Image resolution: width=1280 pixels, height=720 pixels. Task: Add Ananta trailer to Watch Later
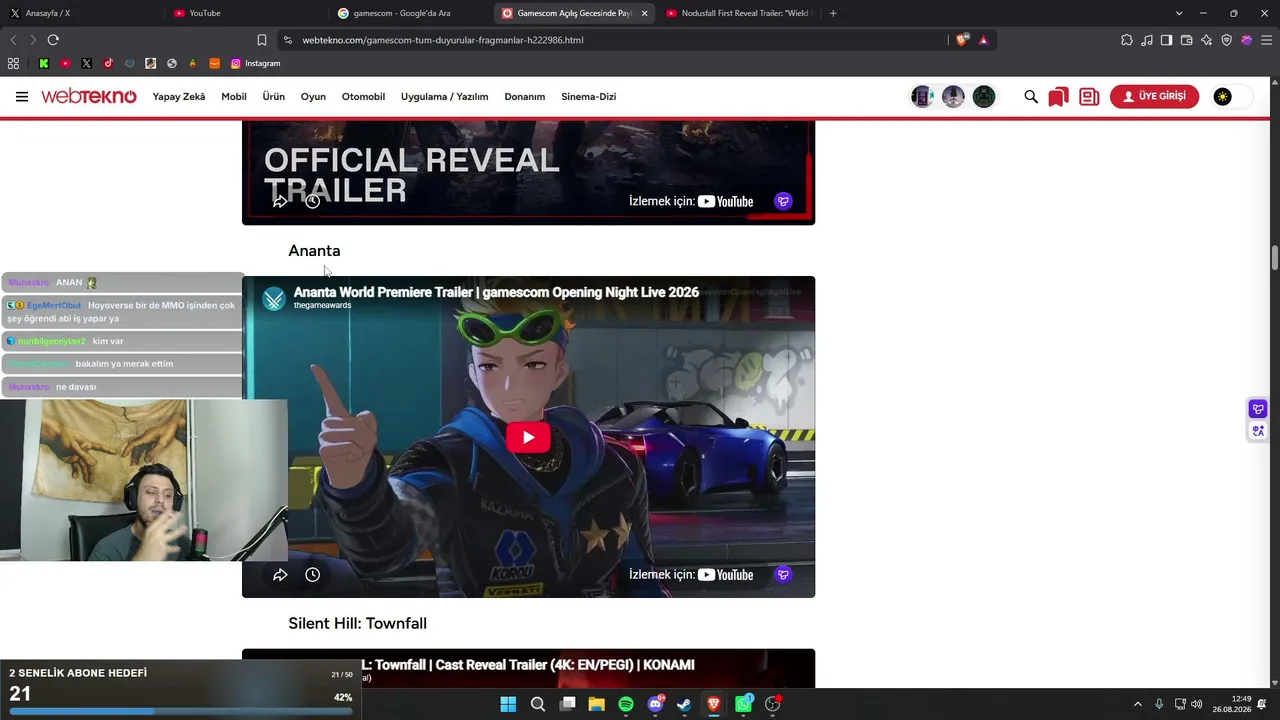tap(313, 575)
